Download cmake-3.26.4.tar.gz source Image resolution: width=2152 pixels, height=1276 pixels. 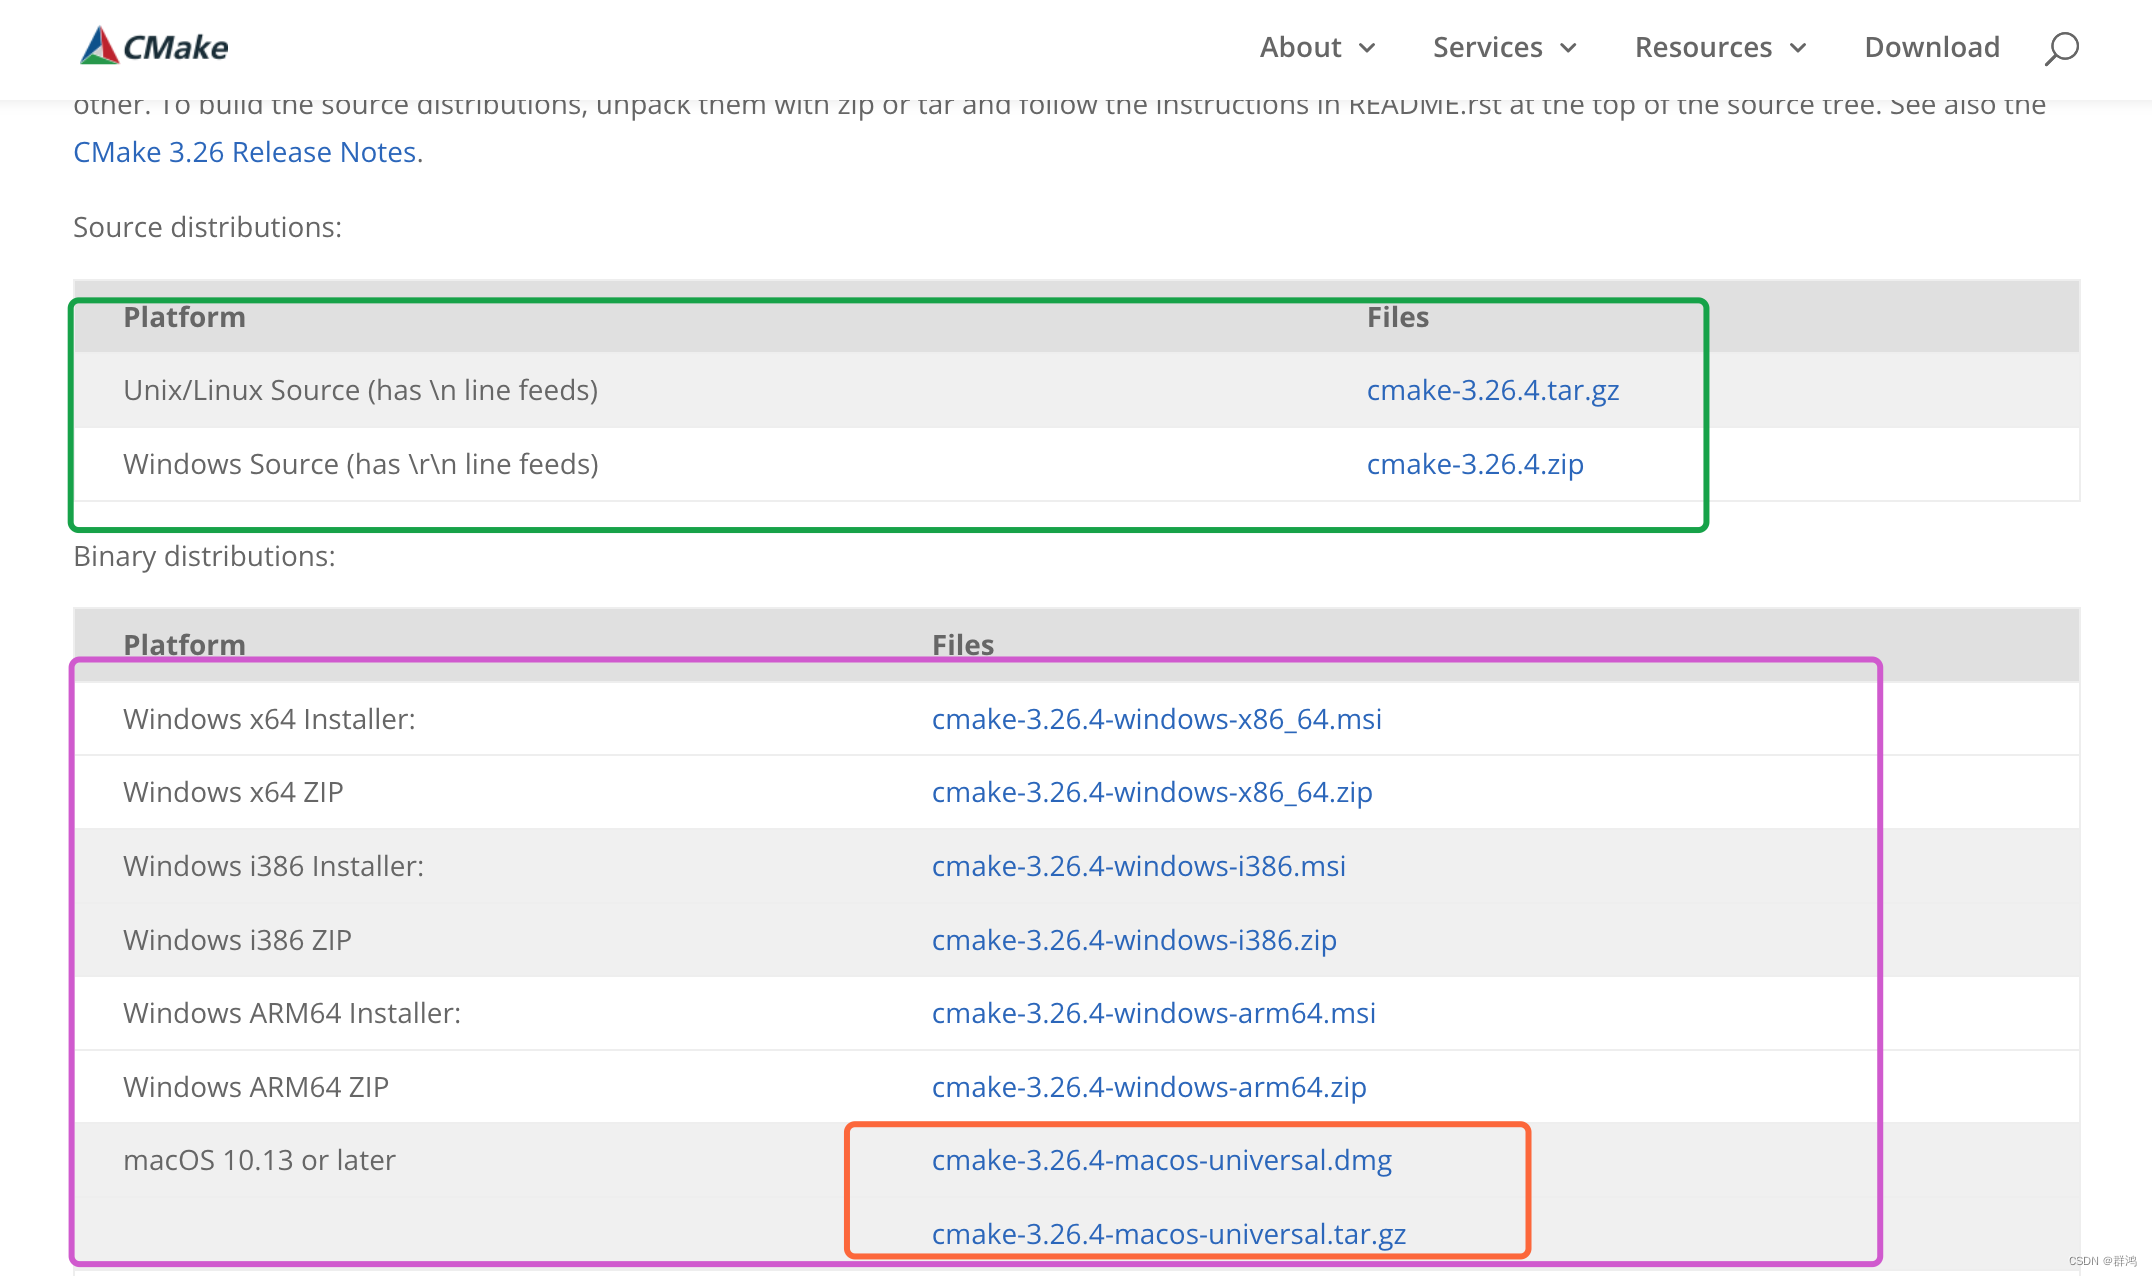point(1492,390)
